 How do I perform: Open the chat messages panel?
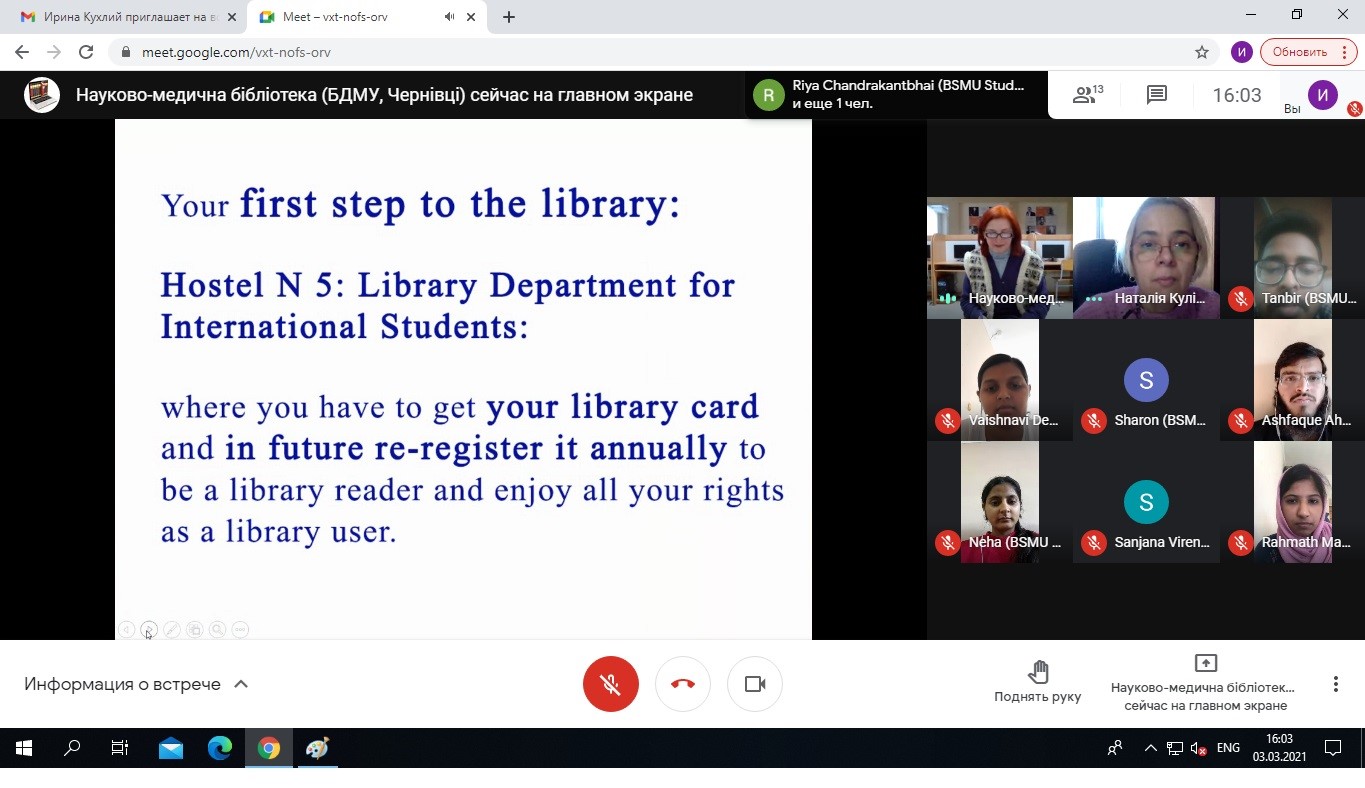(1157, 95)
